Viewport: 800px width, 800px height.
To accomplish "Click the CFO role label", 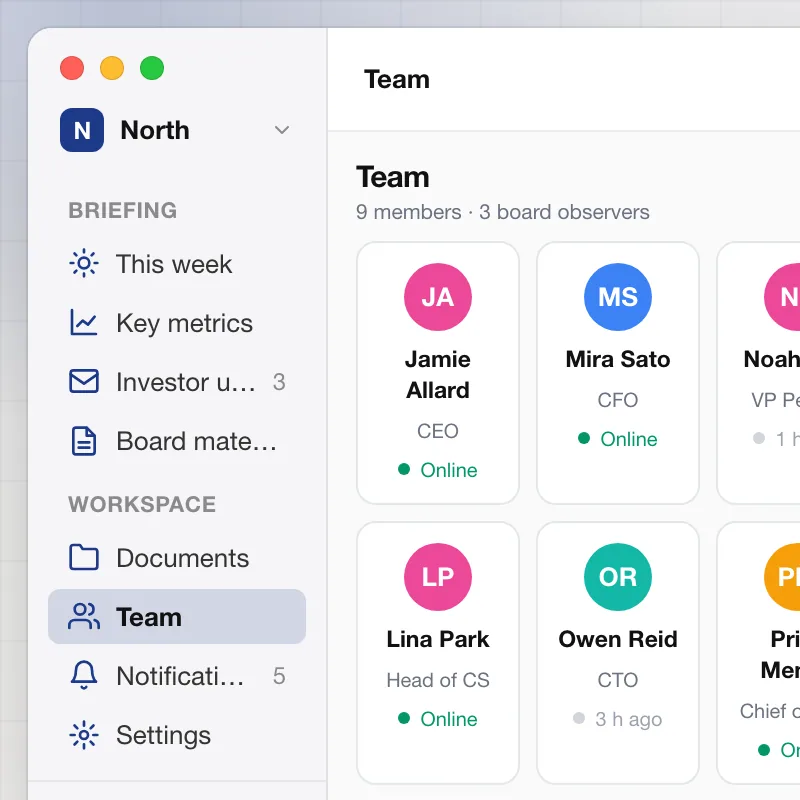I will click(x=617, y=400).
